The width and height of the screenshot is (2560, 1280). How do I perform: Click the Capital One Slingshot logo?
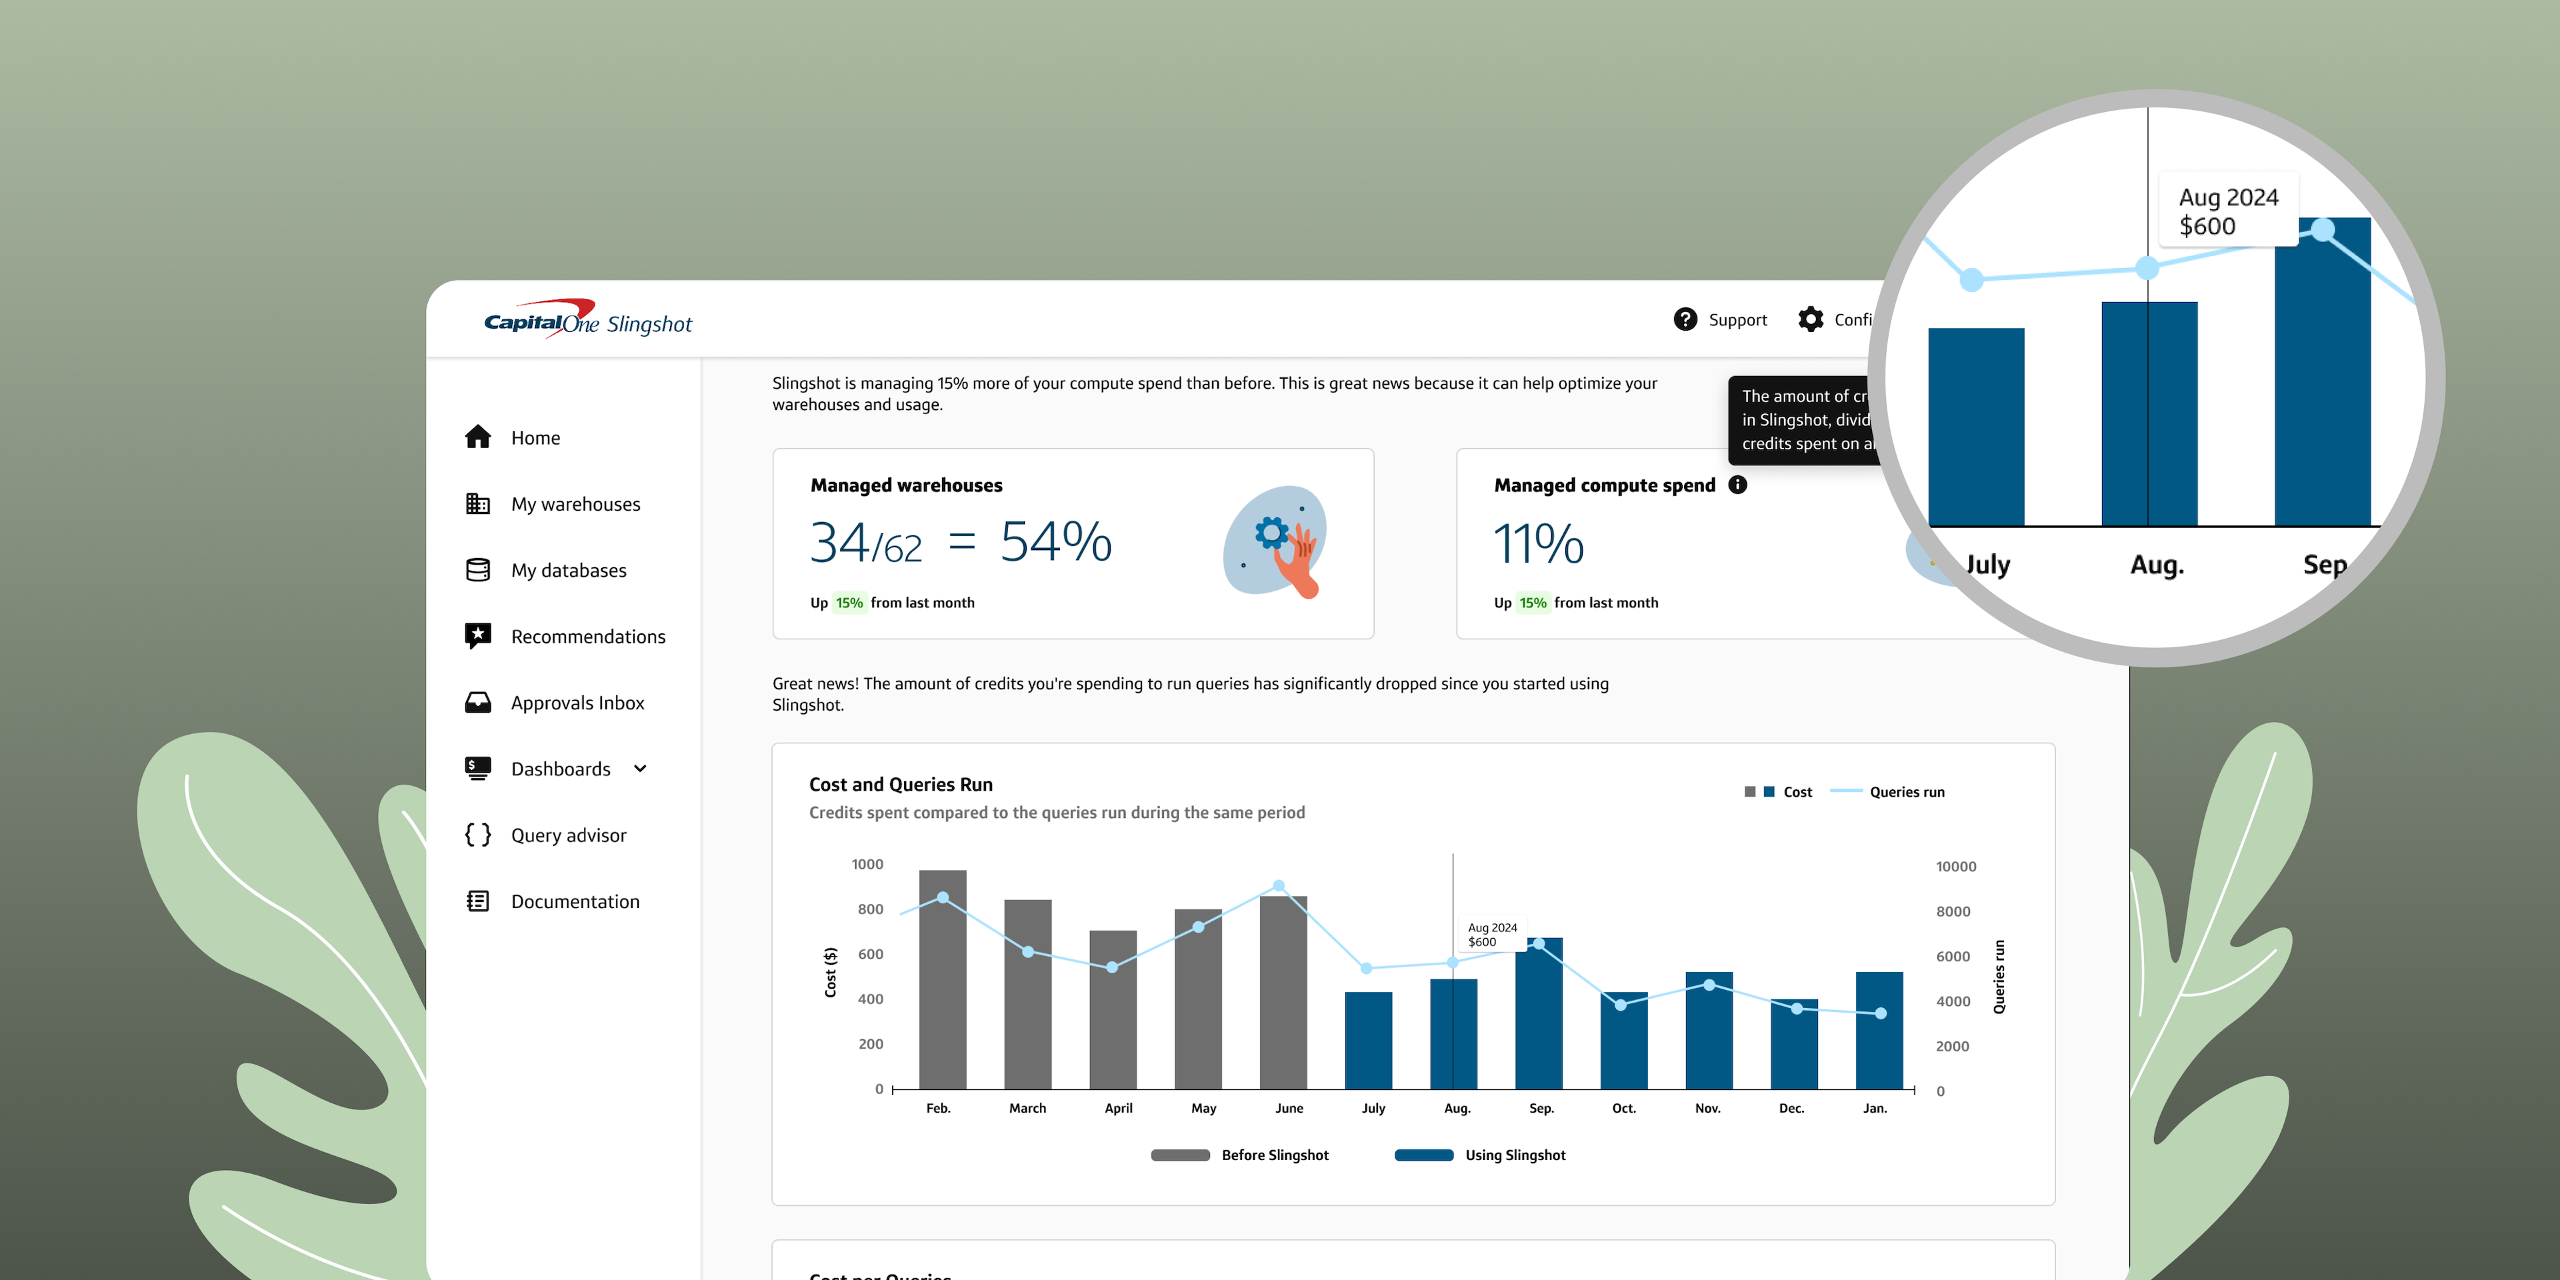(588, 321)
